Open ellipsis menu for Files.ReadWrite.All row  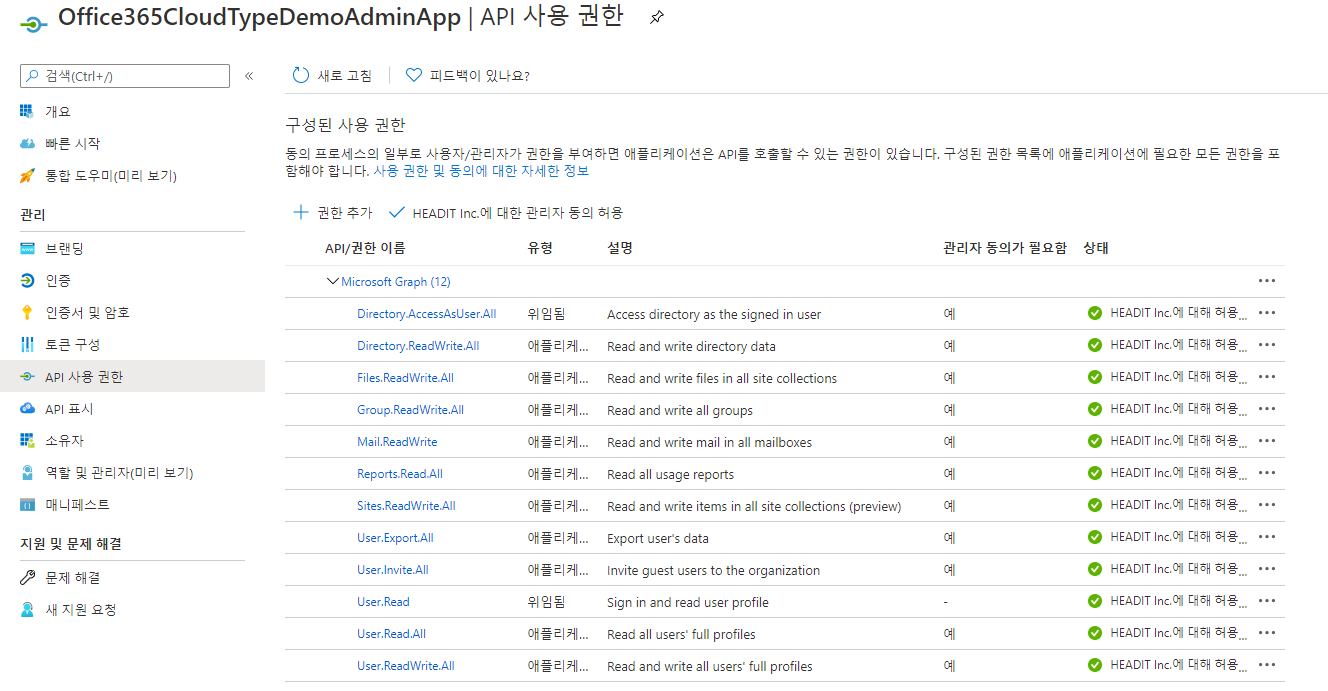(1267, 377)
